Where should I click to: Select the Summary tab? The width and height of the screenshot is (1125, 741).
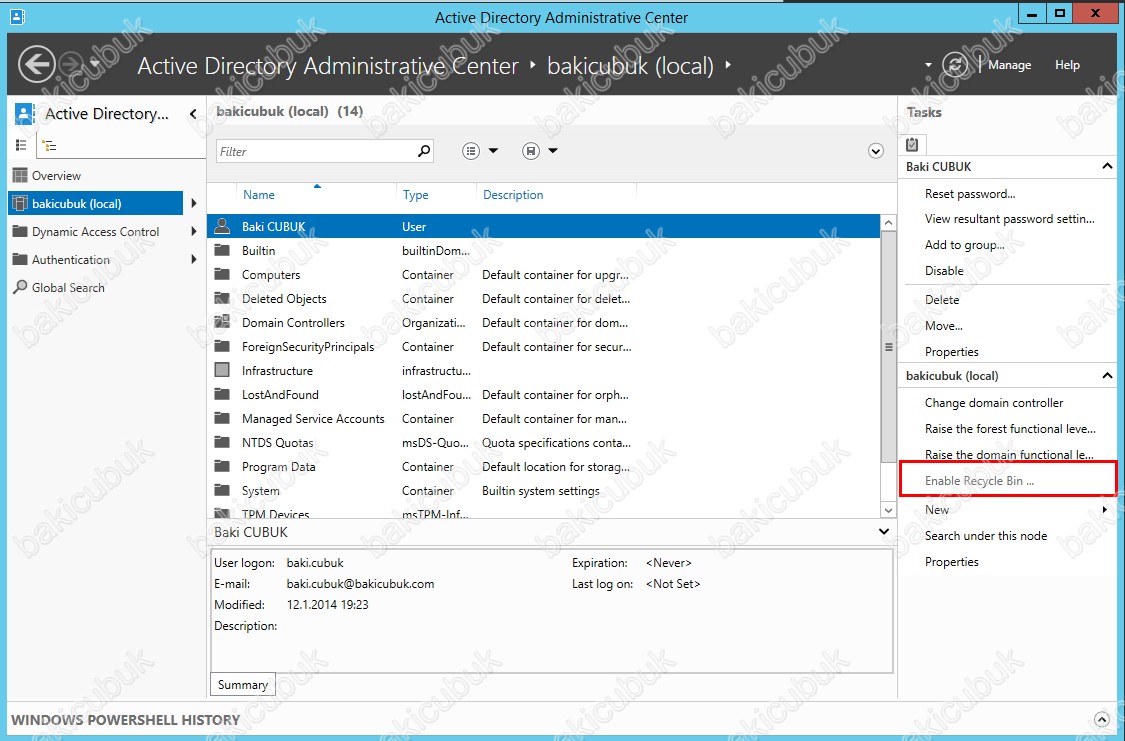coord(243,684)
